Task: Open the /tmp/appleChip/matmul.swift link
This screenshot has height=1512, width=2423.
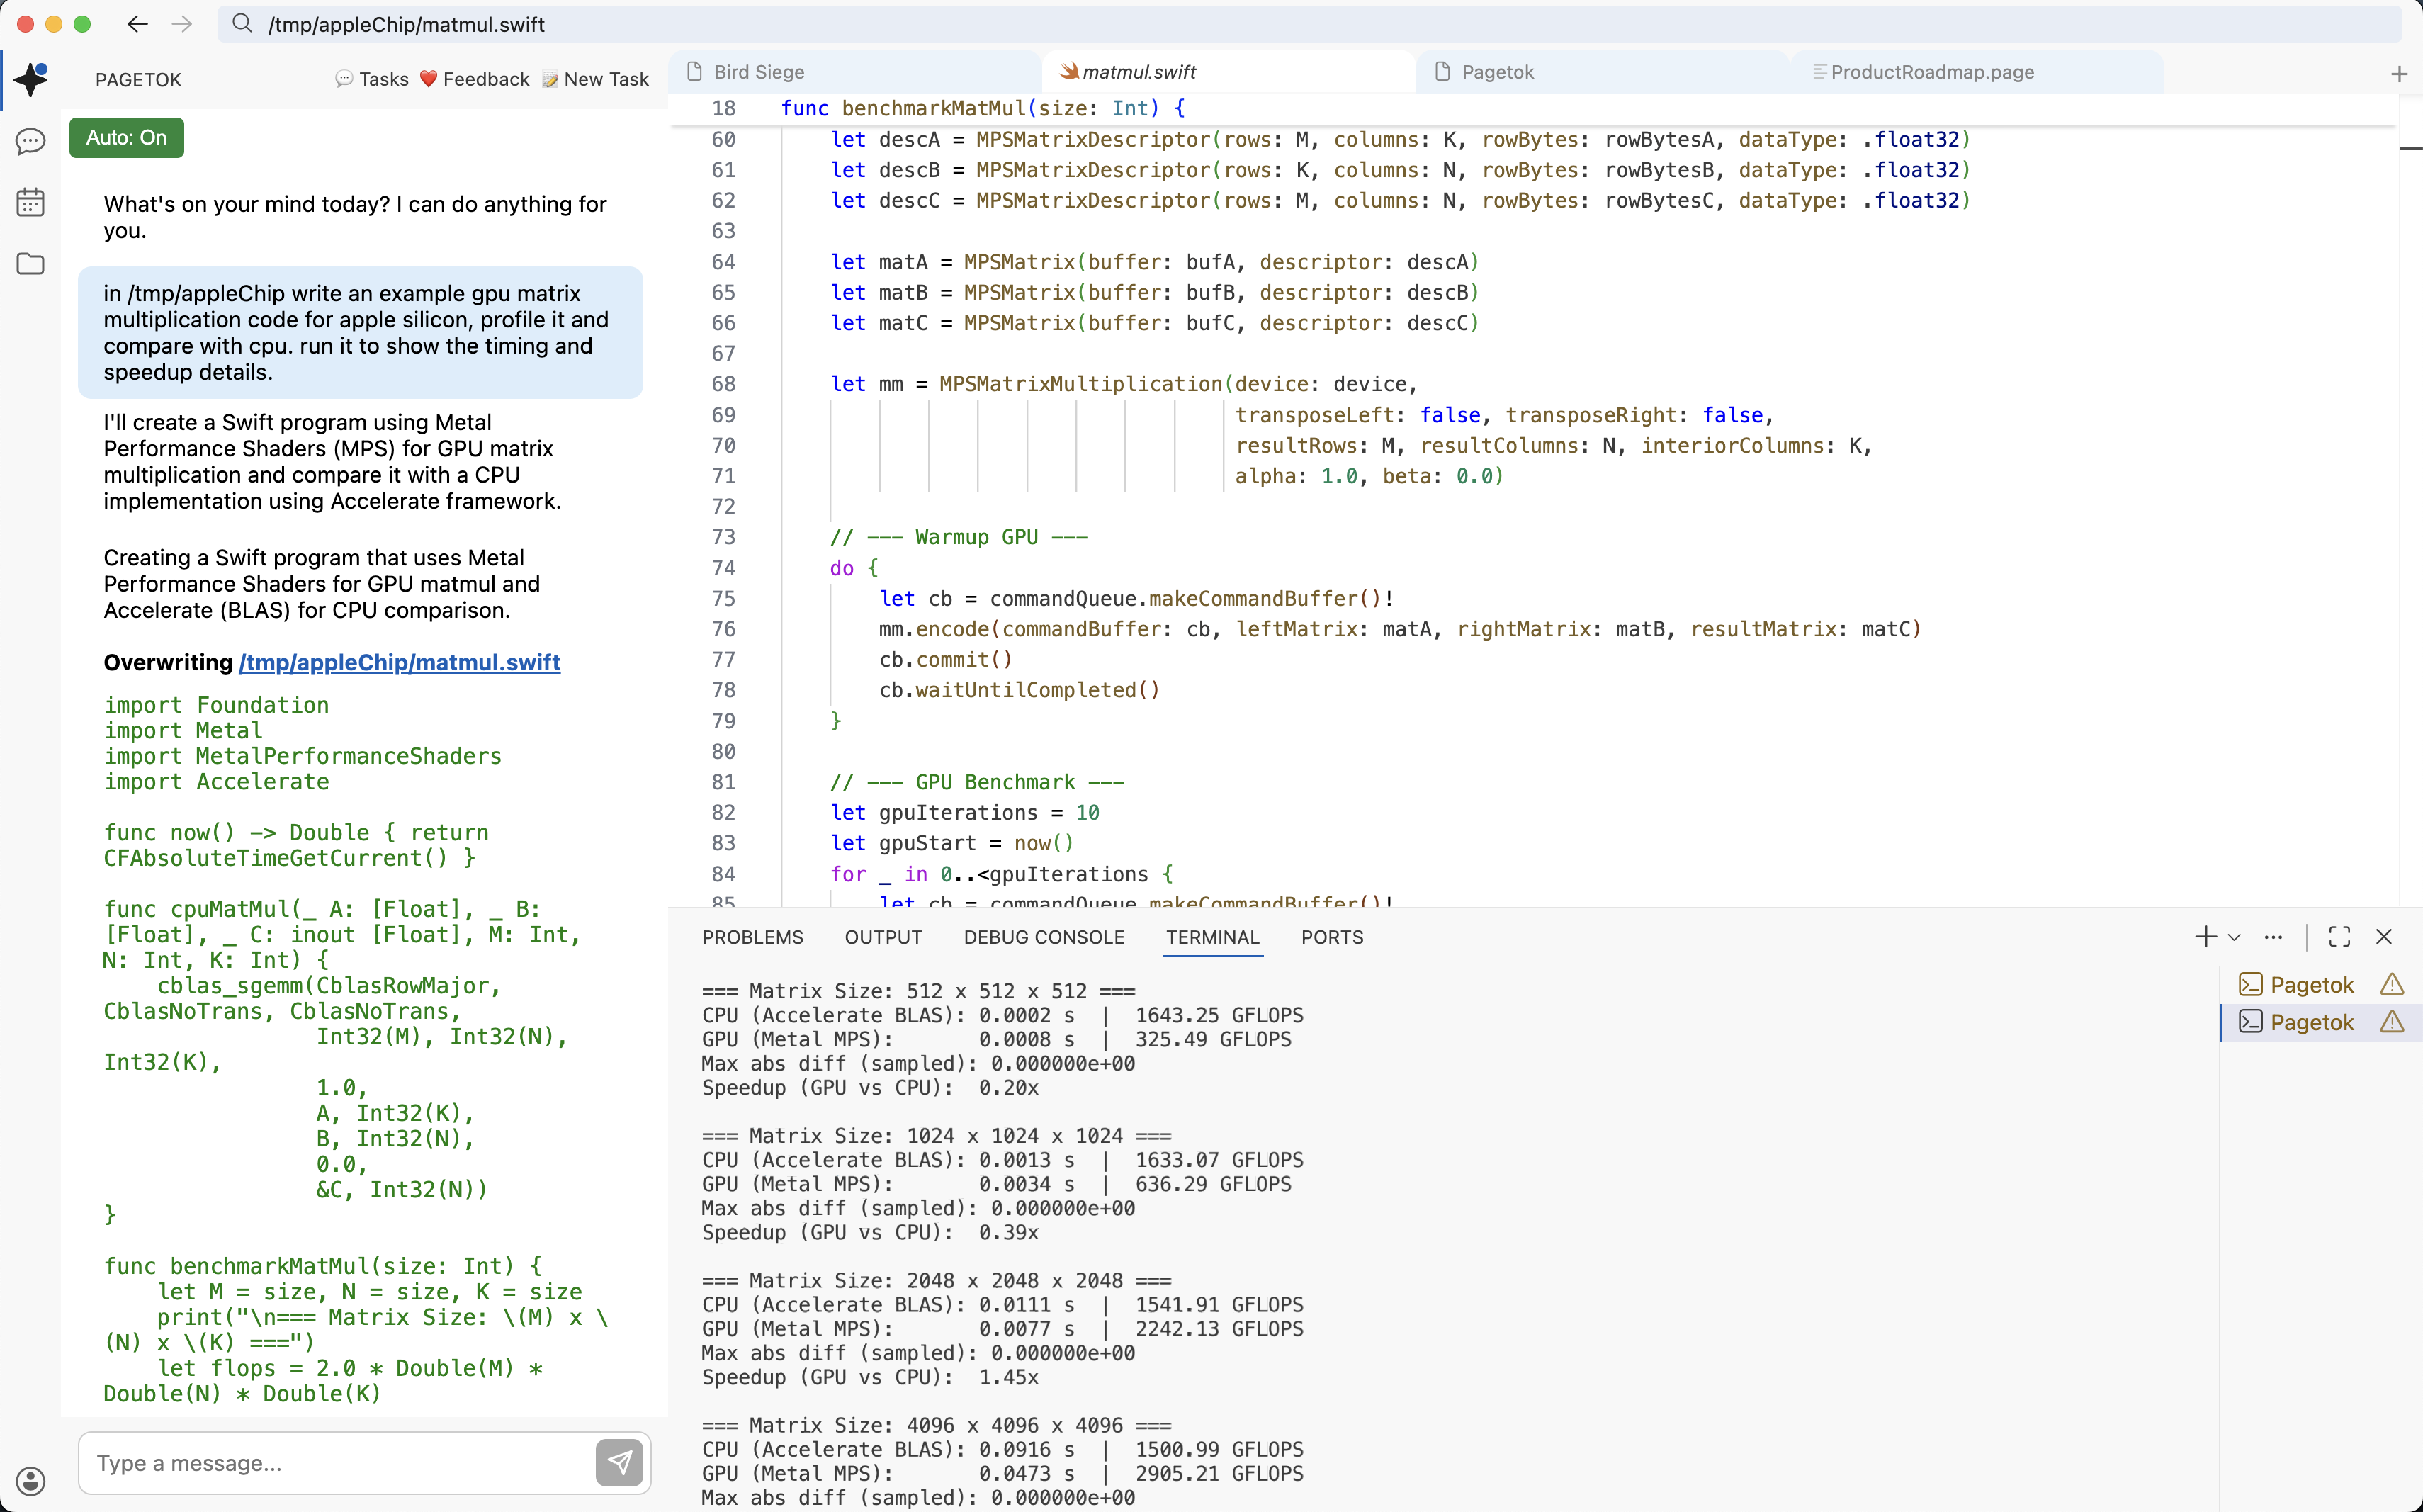Action: coord(399,662)
